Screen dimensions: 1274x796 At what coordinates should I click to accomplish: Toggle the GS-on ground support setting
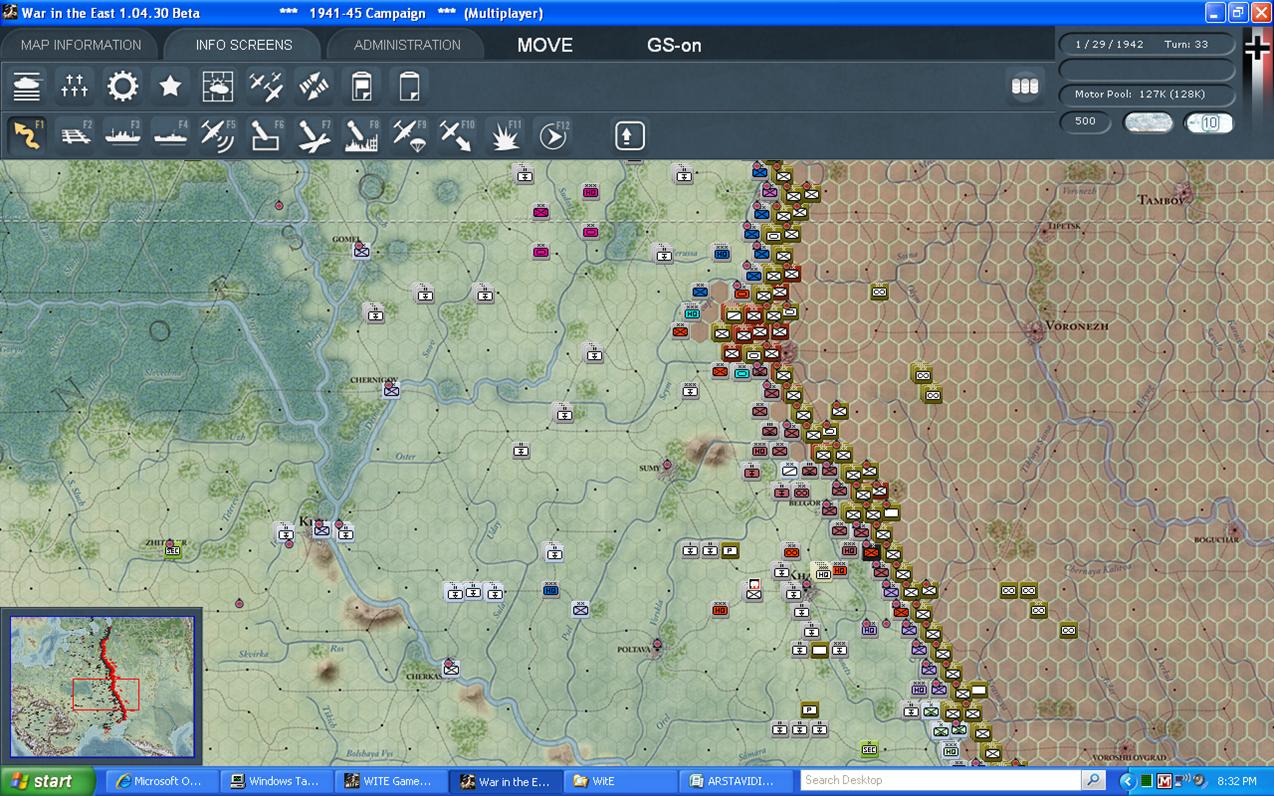point(674,45)
